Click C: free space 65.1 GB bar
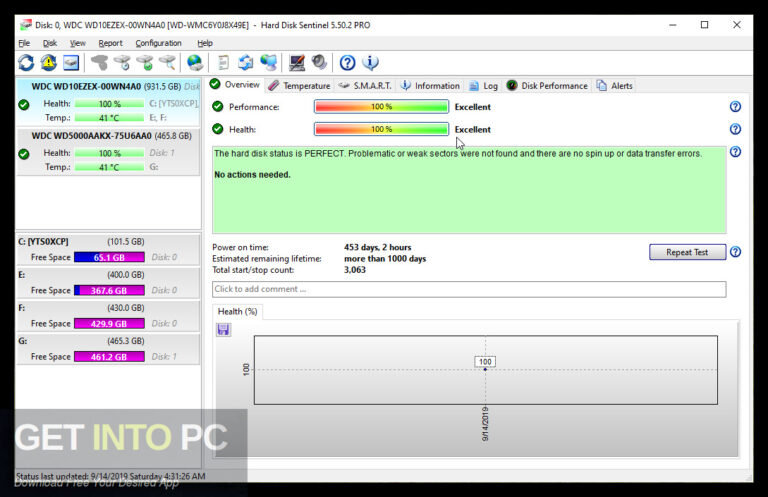This screenshot has height=497, width=768. (x=109, y=257)
